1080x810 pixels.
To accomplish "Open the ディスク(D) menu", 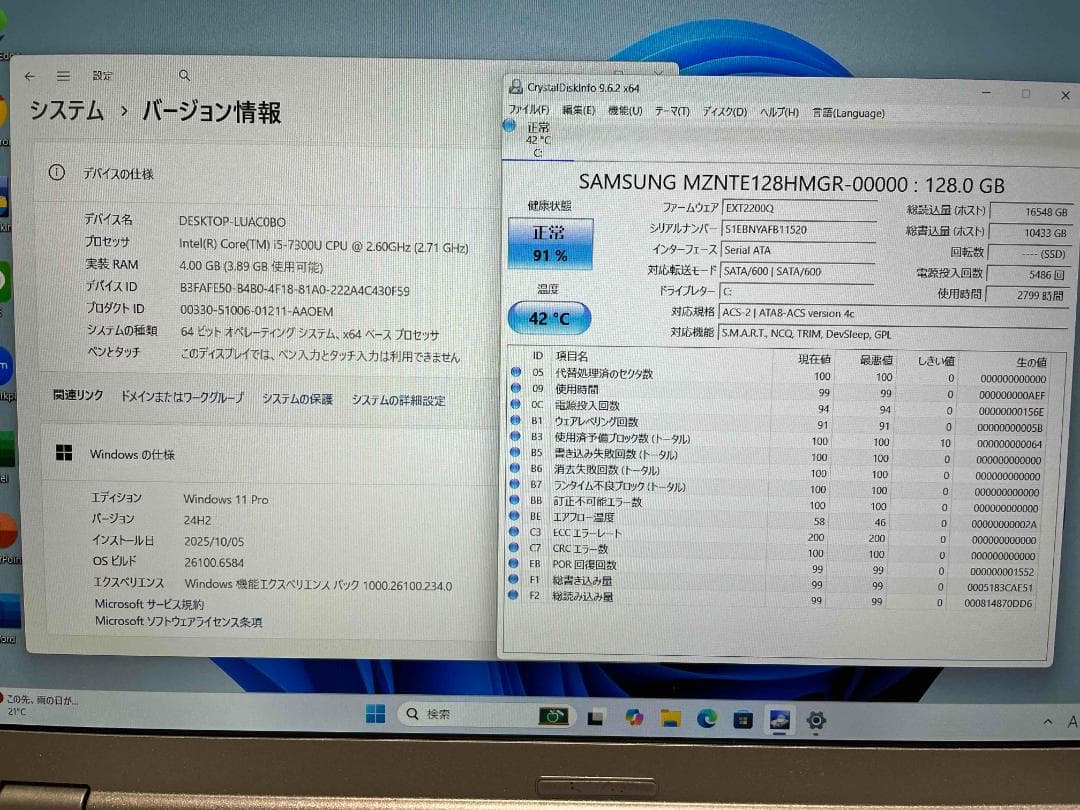I will (724, 112).
